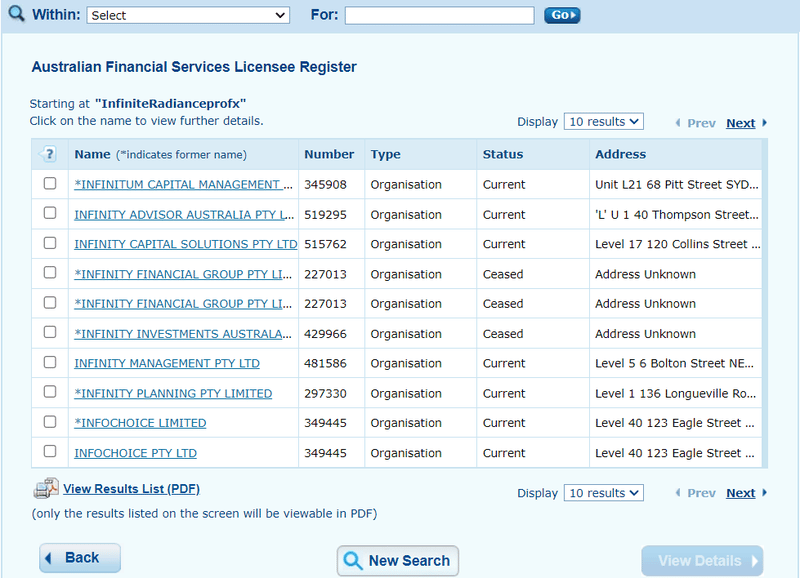This screenshot has width=800, height=578.
Task: Click licence number 515762
Action: point(326,244)
